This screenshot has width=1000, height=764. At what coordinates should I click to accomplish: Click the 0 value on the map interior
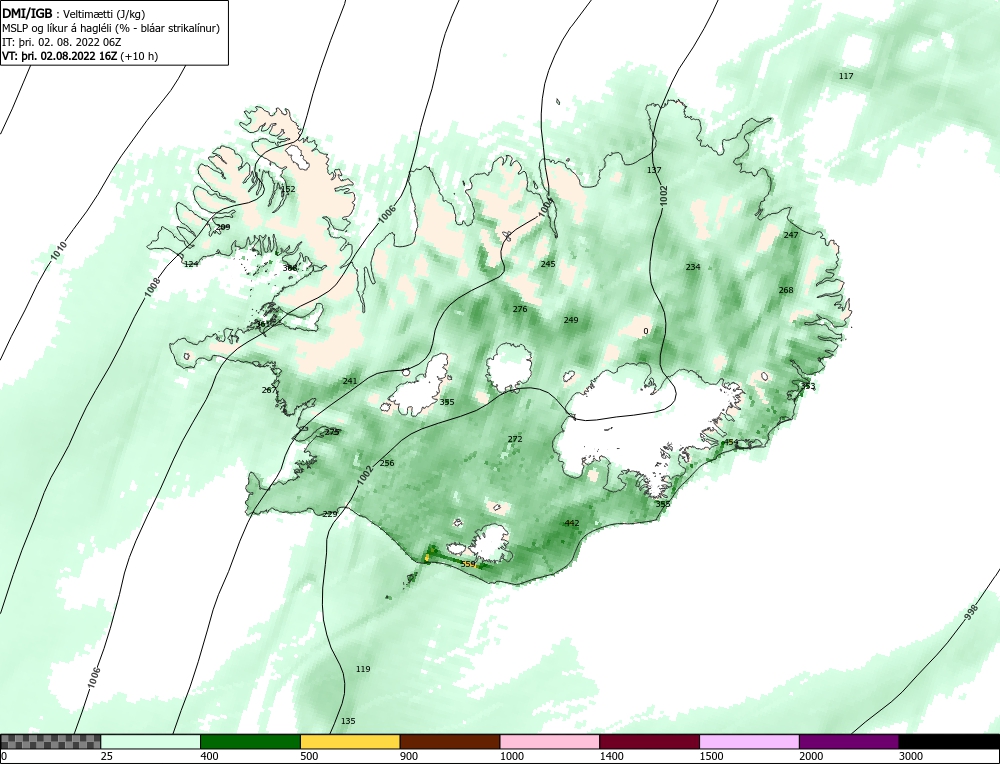pyautogui.click(x=645, y=331)
